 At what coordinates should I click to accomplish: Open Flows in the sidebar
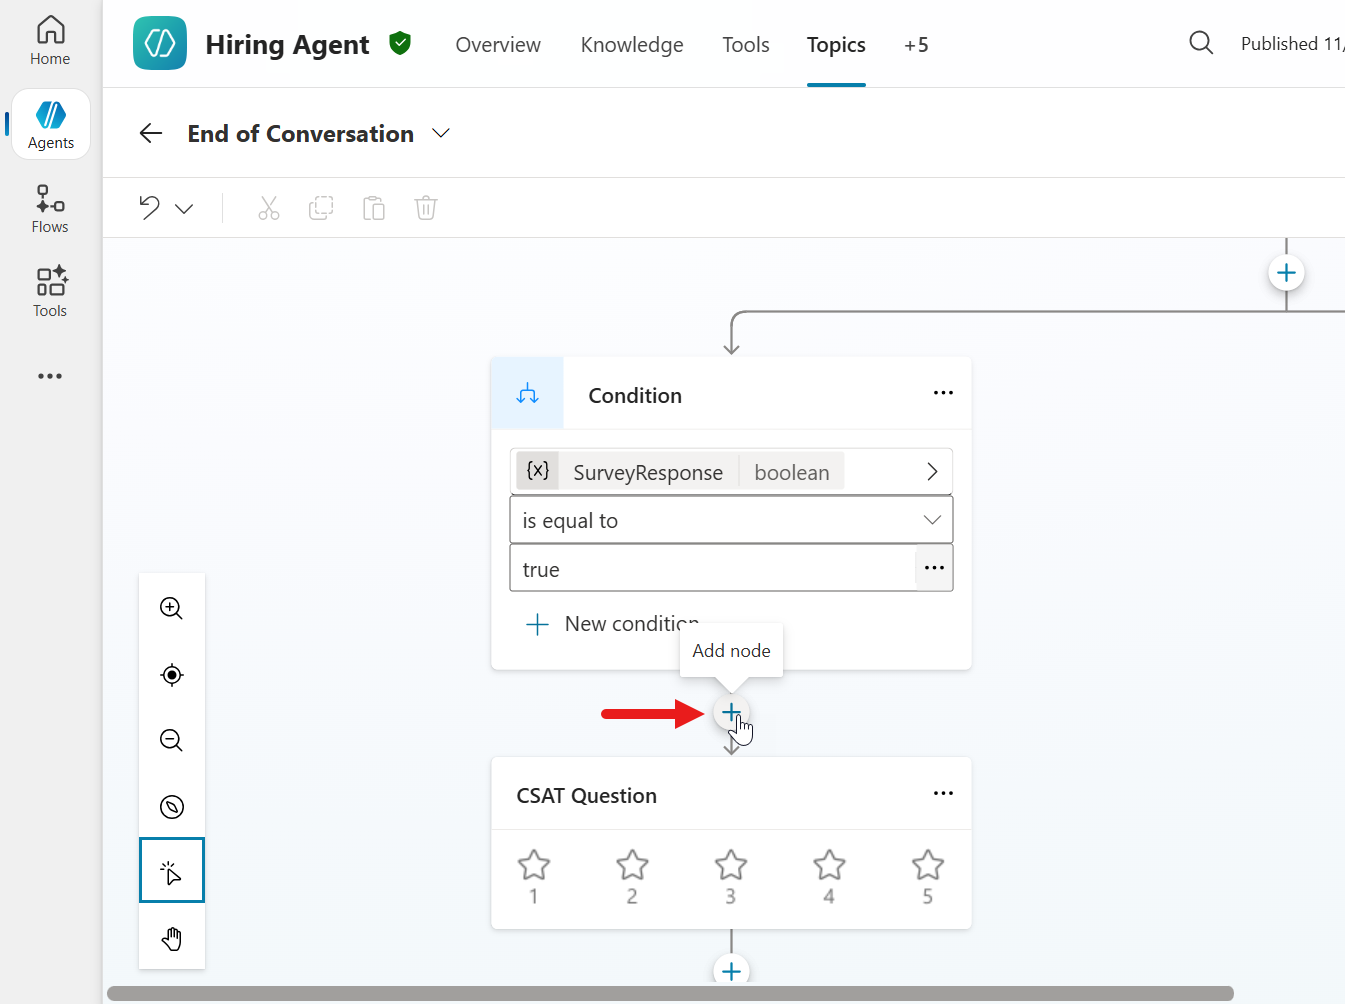(50, 209)
